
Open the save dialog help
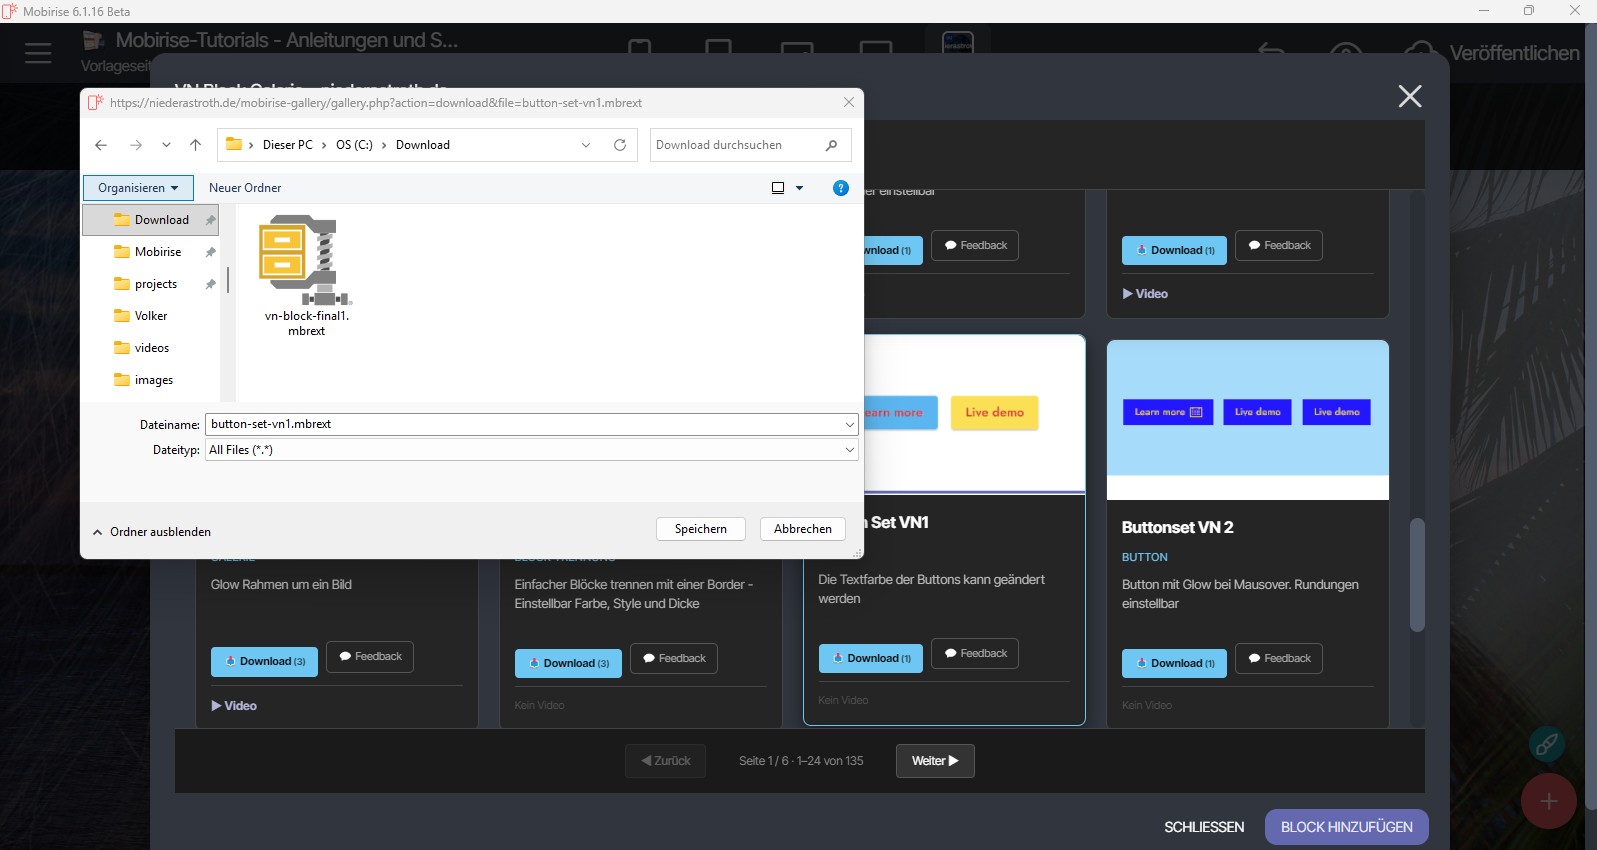(x=841, y=188)
